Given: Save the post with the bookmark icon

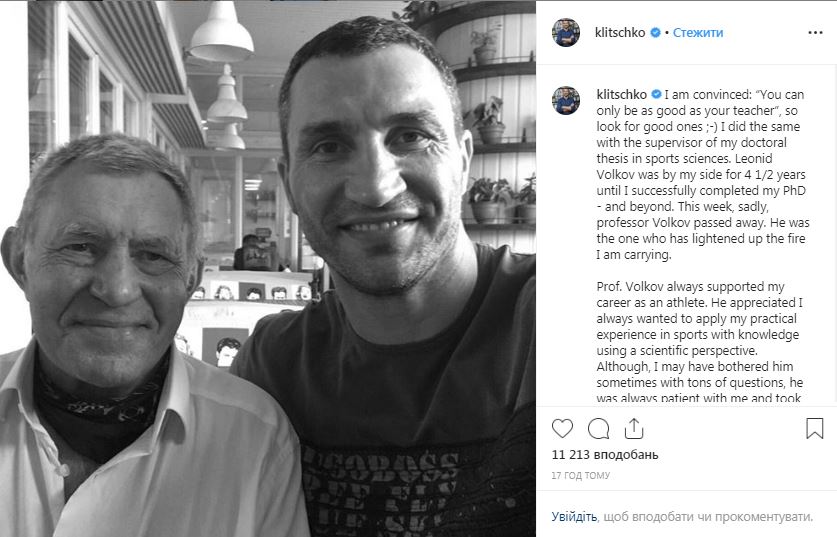Looking at the screenshot, I should (815, 428).
